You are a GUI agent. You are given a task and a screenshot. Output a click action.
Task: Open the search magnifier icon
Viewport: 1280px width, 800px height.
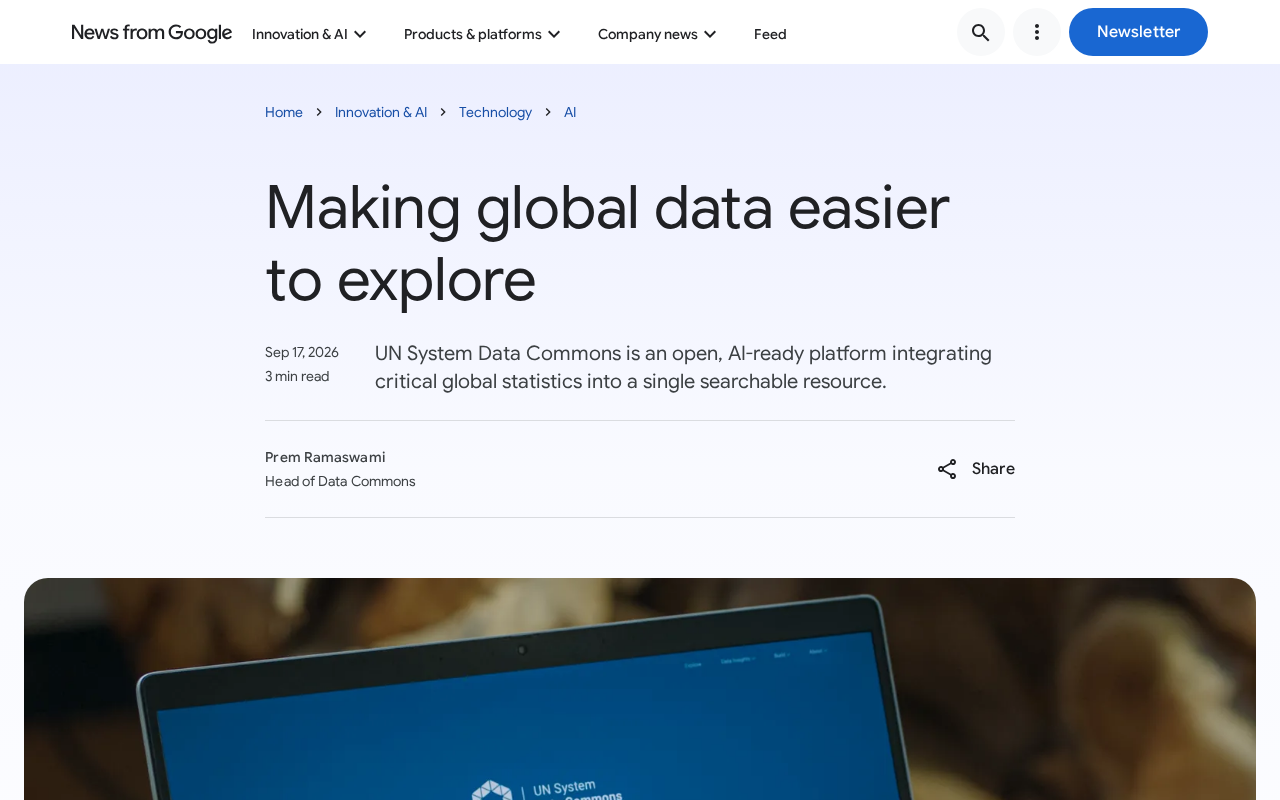click(981, 32)
